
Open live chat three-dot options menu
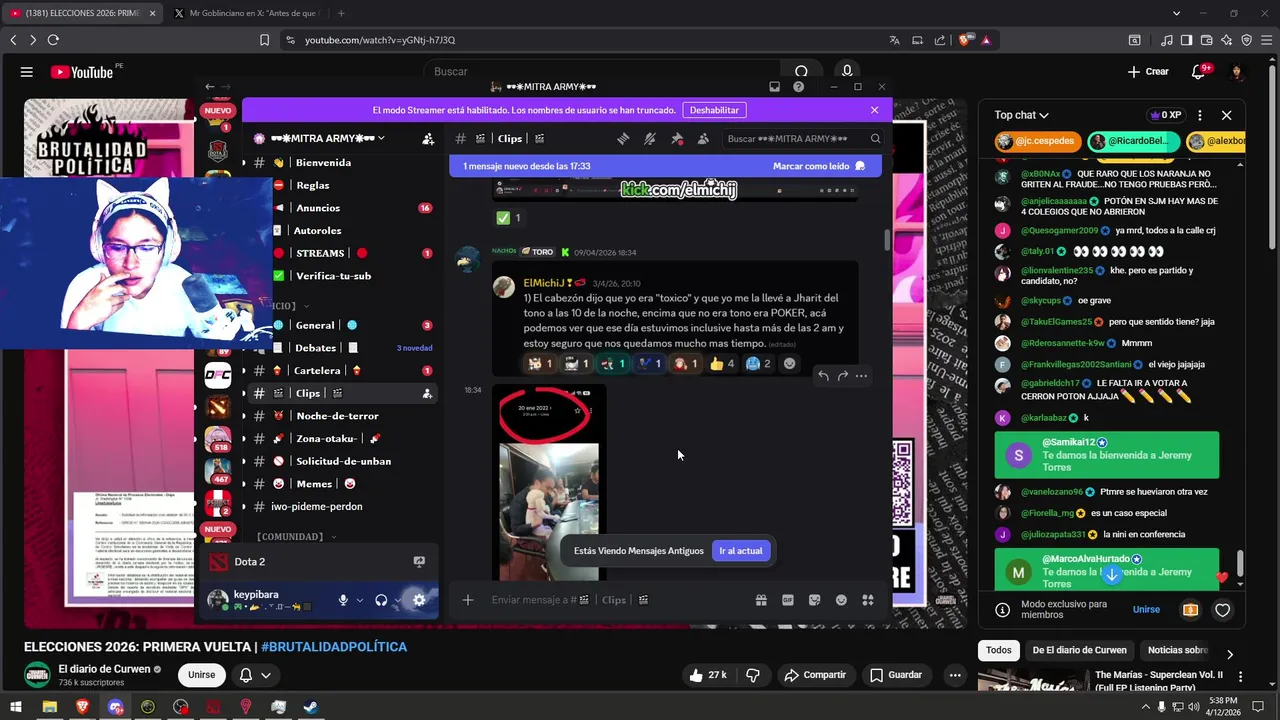[1200, 115]
